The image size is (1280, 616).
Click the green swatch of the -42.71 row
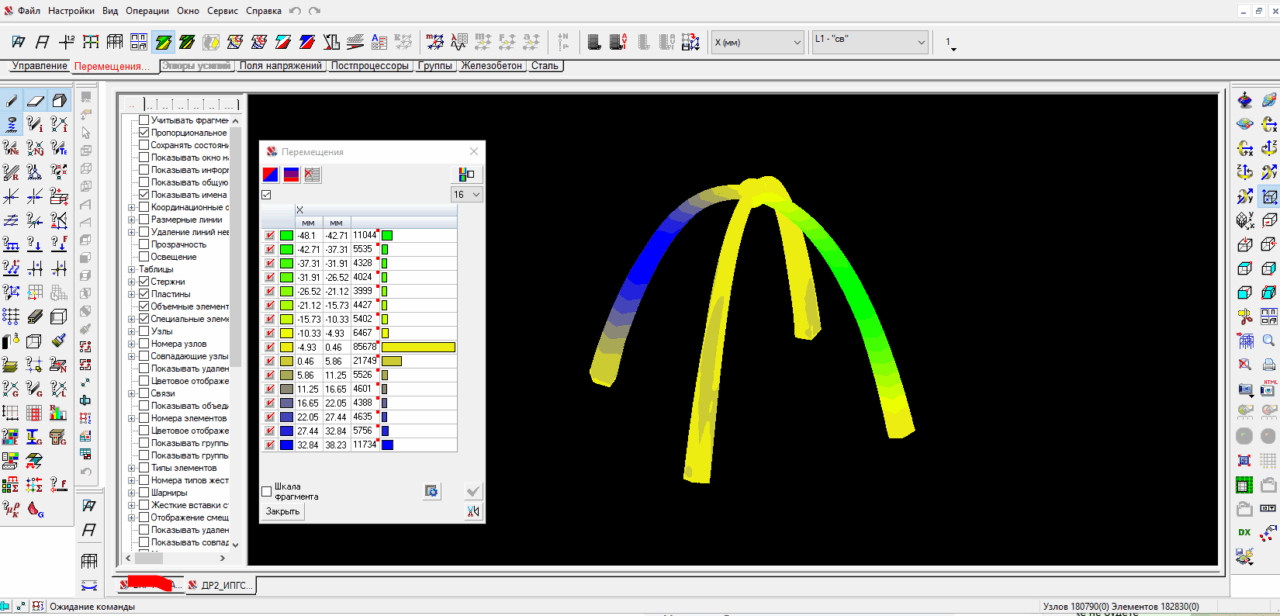tap(287, 249)
